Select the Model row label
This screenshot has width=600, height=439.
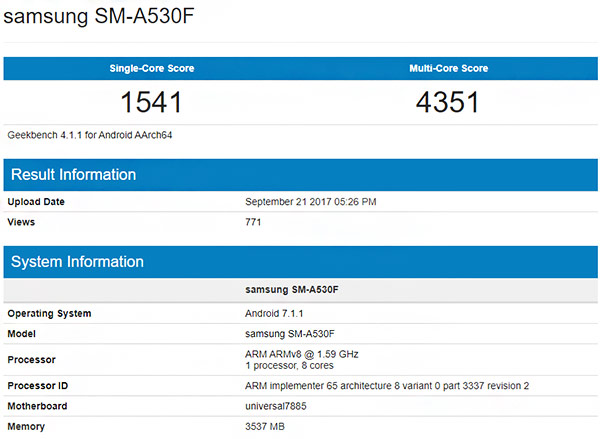pyautogui.click(x=21, y=334)
